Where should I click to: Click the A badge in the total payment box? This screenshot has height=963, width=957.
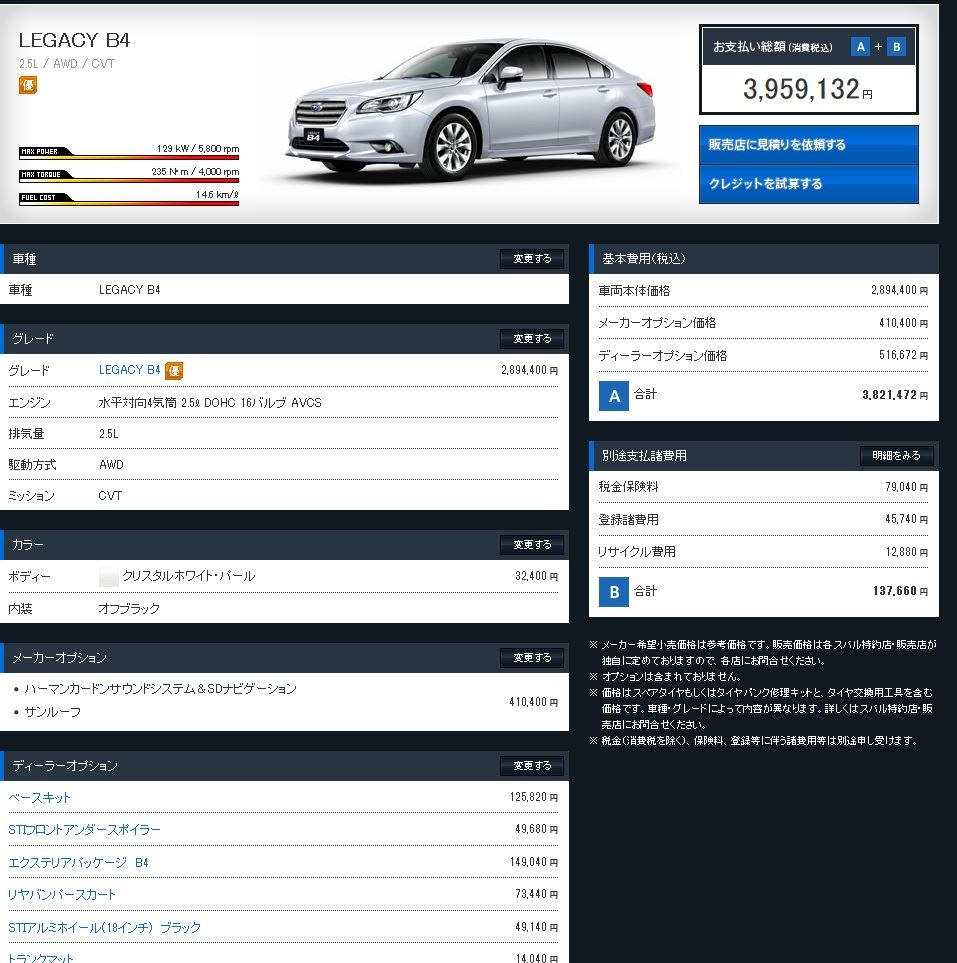(860, 47)
